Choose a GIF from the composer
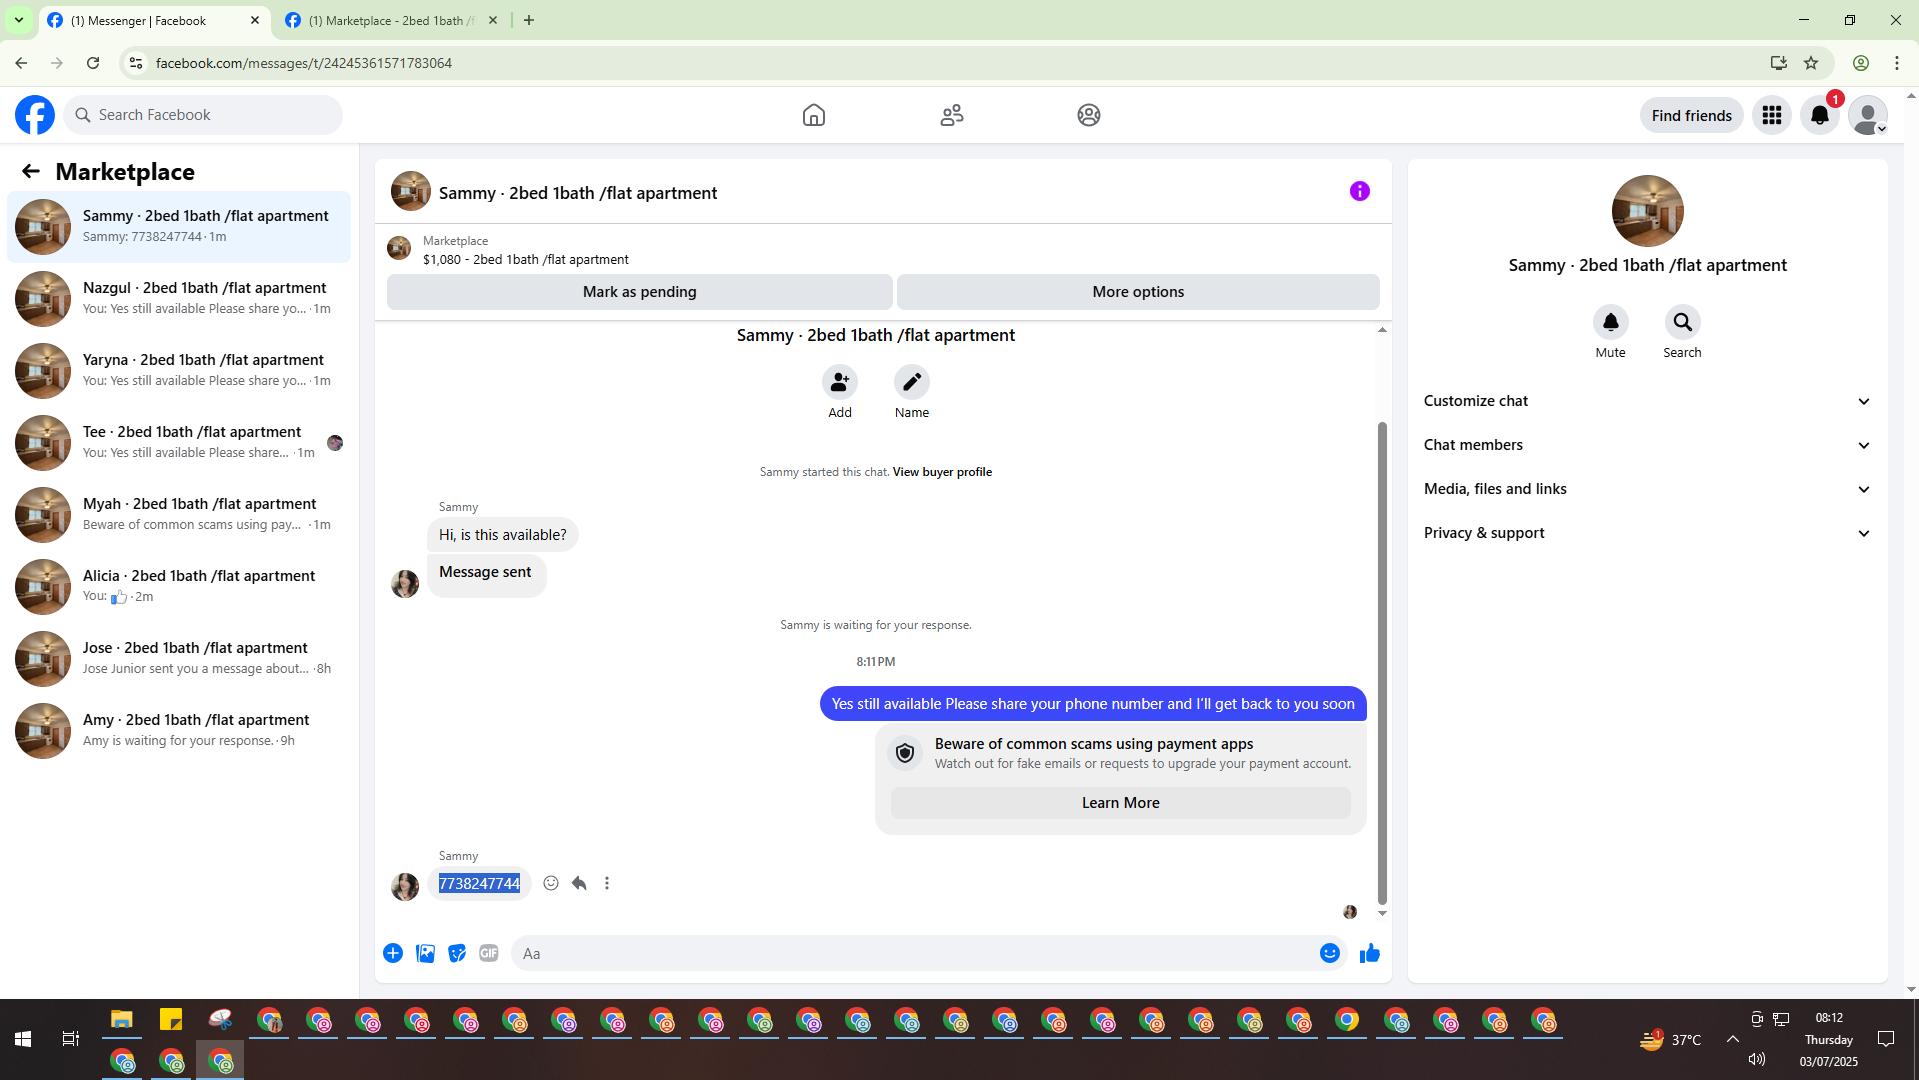 tap(489, 953)
